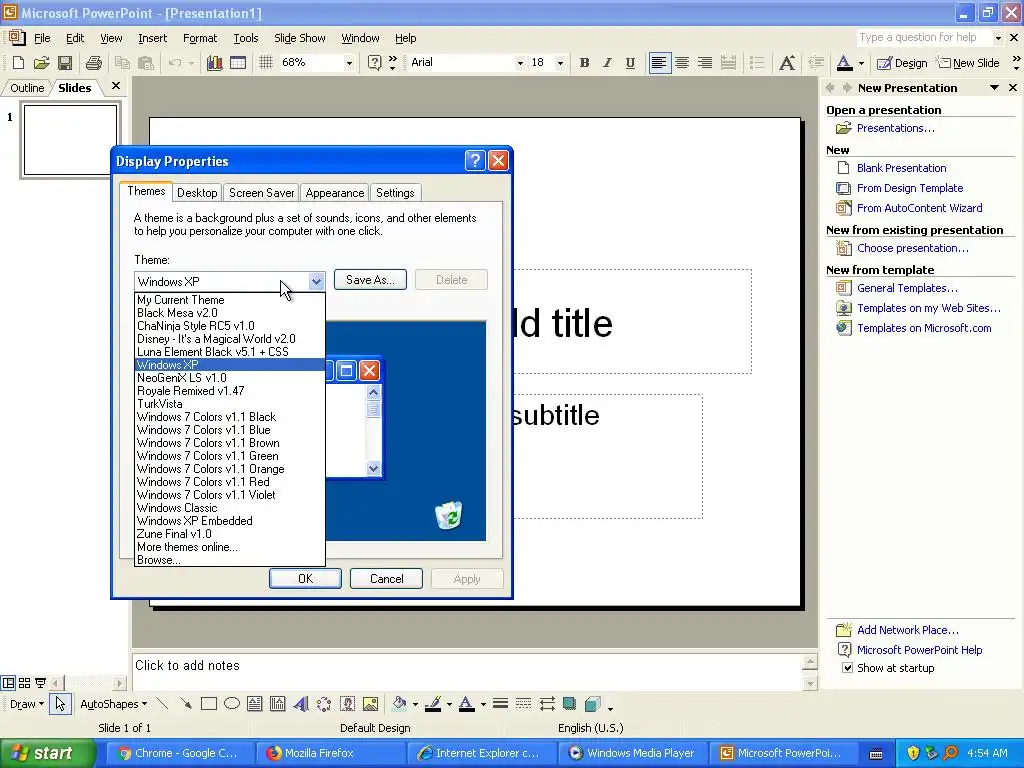Click slide 1 thumbnail in Slides pane
Screen dimensions: 1024x768
tap(71, 140)
